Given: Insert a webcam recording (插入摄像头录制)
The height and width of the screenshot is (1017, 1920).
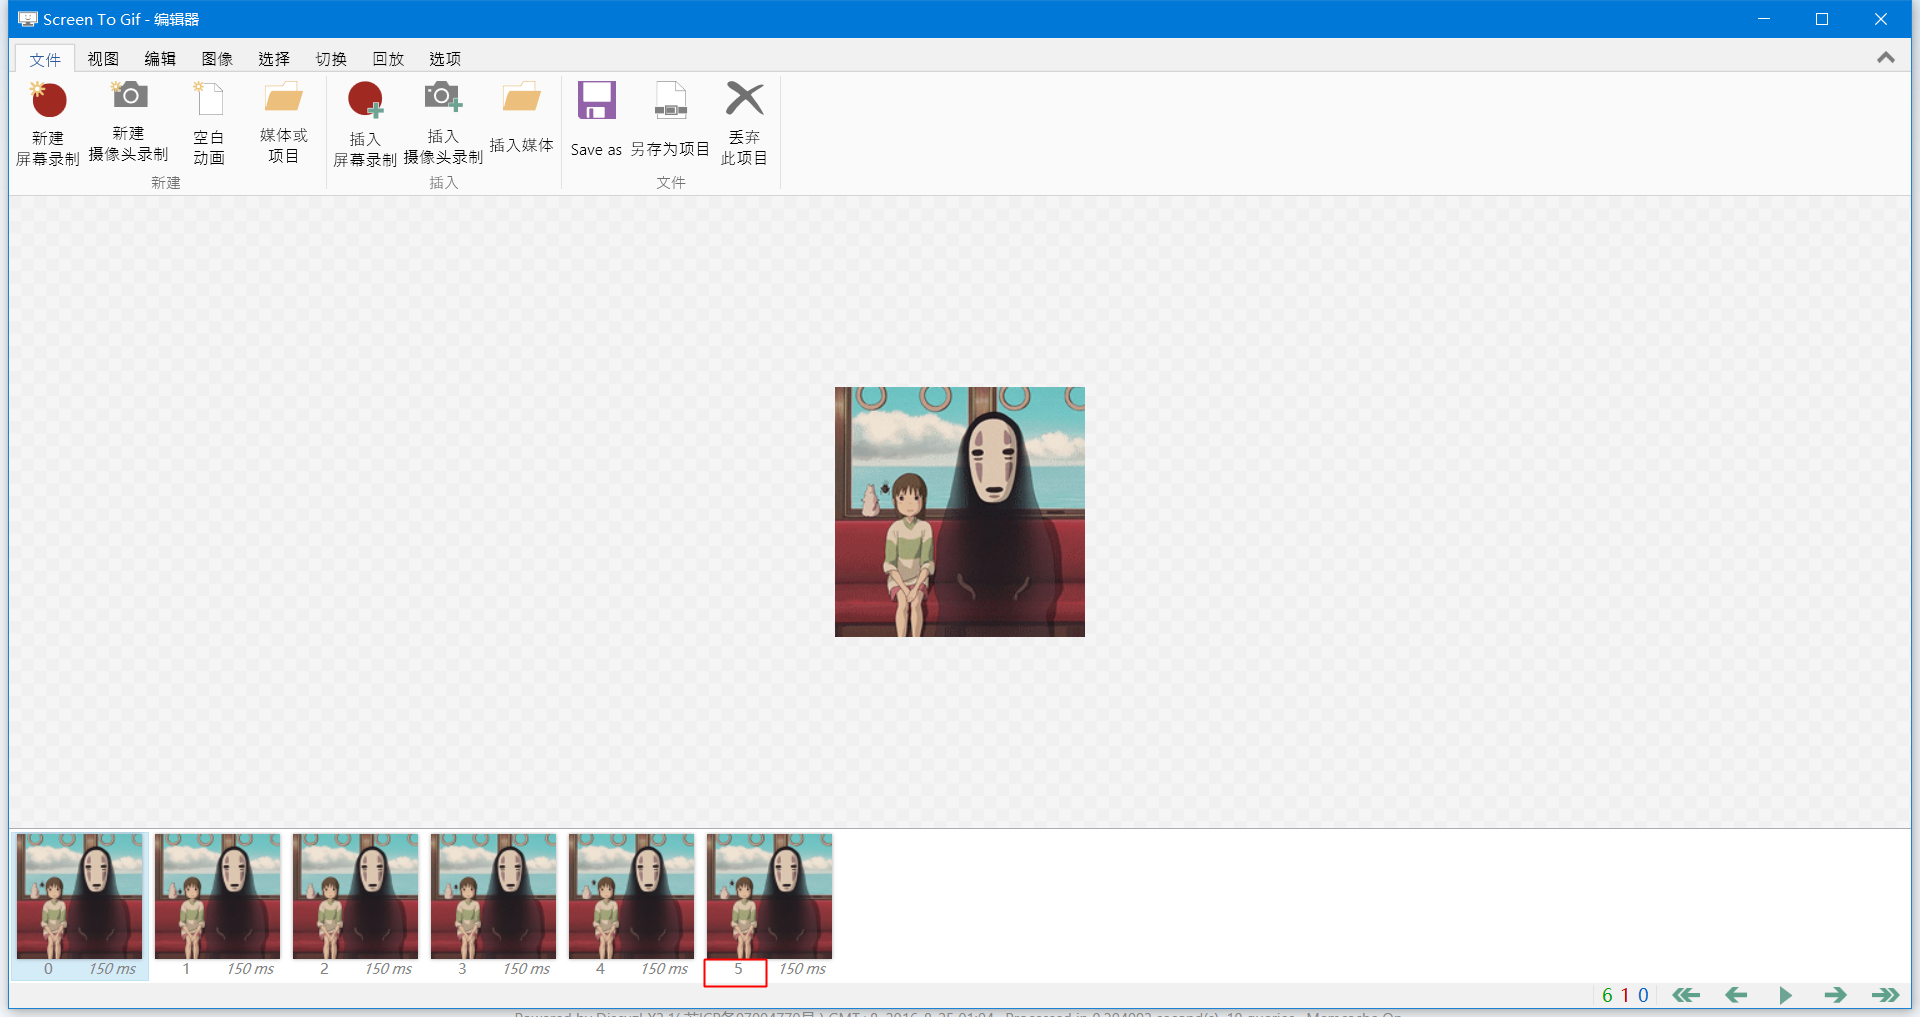Looking at the screenshot, I should point(443,124).
